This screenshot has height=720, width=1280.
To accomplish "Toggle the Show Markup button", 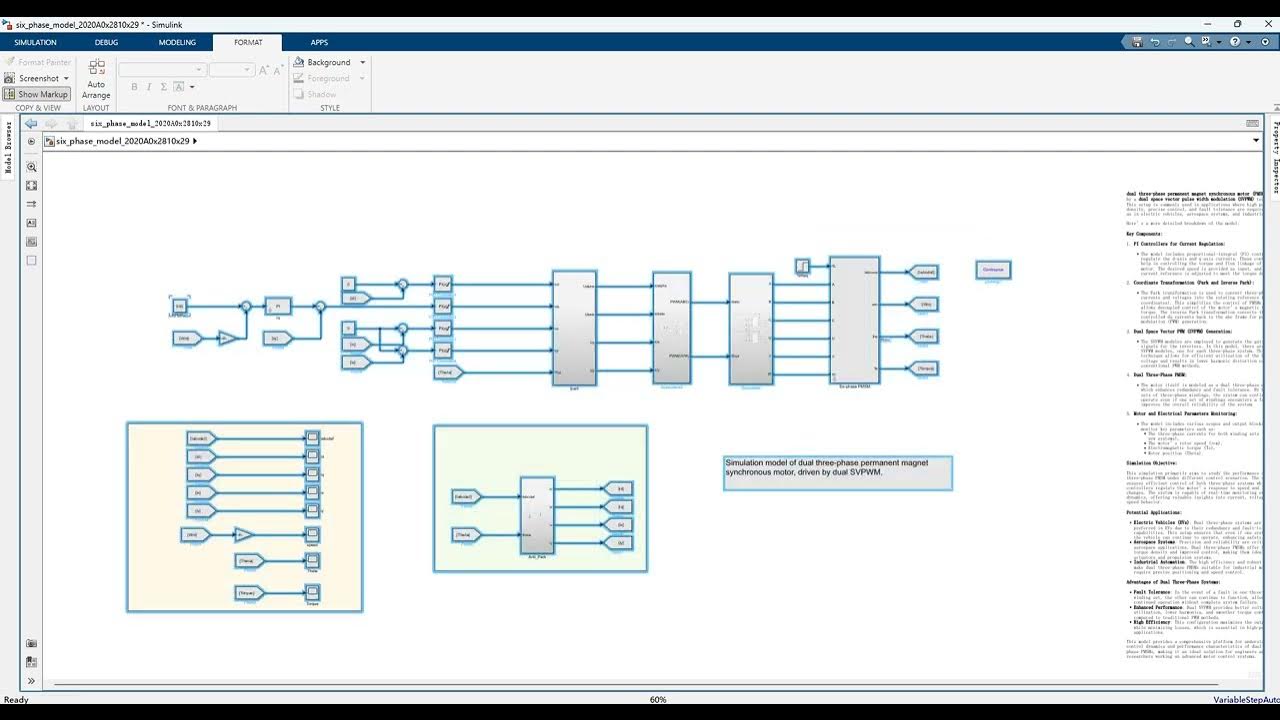I will pyautogui.click(x=36, y=94).
